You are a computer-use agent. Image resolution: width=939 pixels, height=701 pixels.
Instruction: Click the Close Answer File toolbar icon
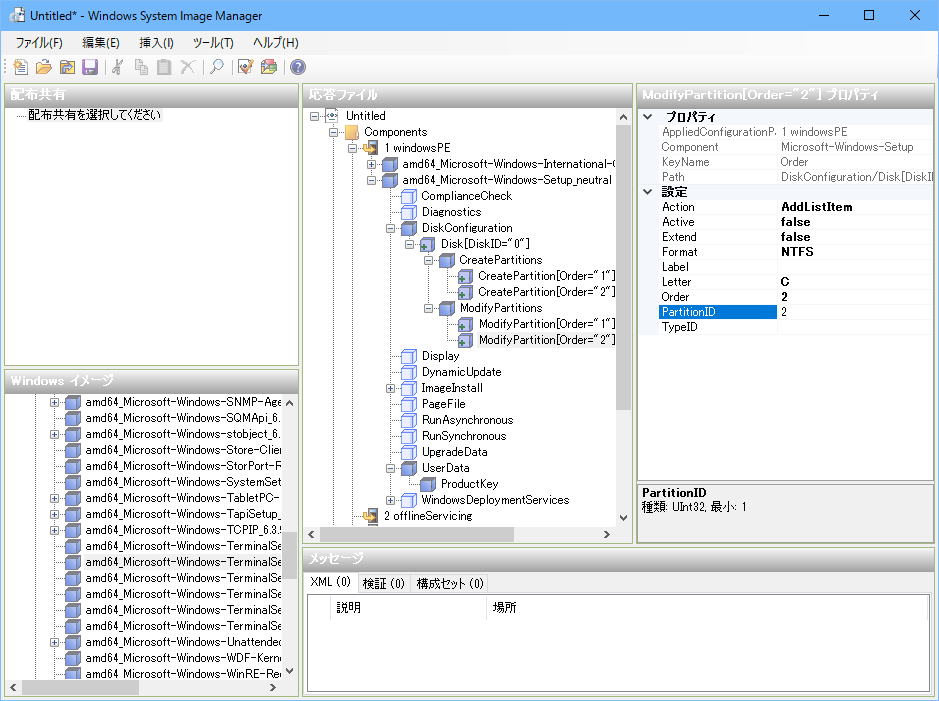pos(66,67)
